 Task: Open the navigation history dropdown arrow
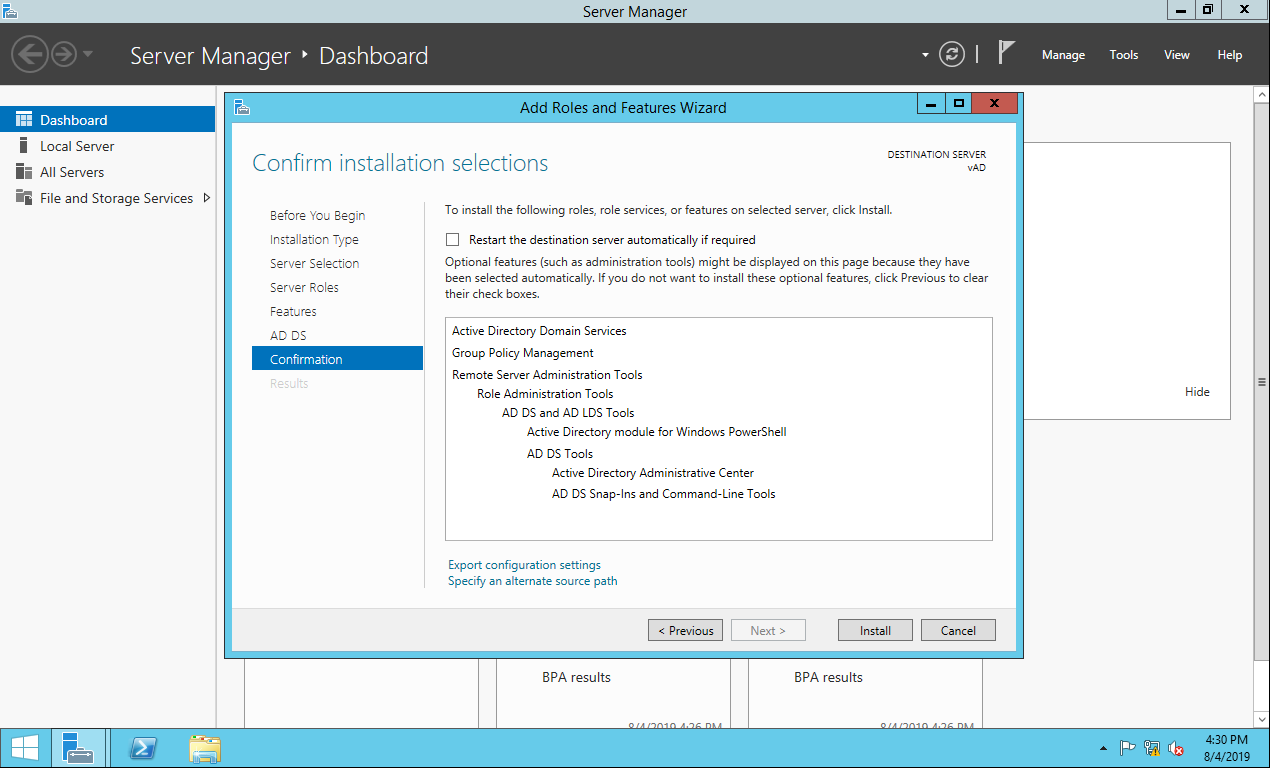pos(88,54)
